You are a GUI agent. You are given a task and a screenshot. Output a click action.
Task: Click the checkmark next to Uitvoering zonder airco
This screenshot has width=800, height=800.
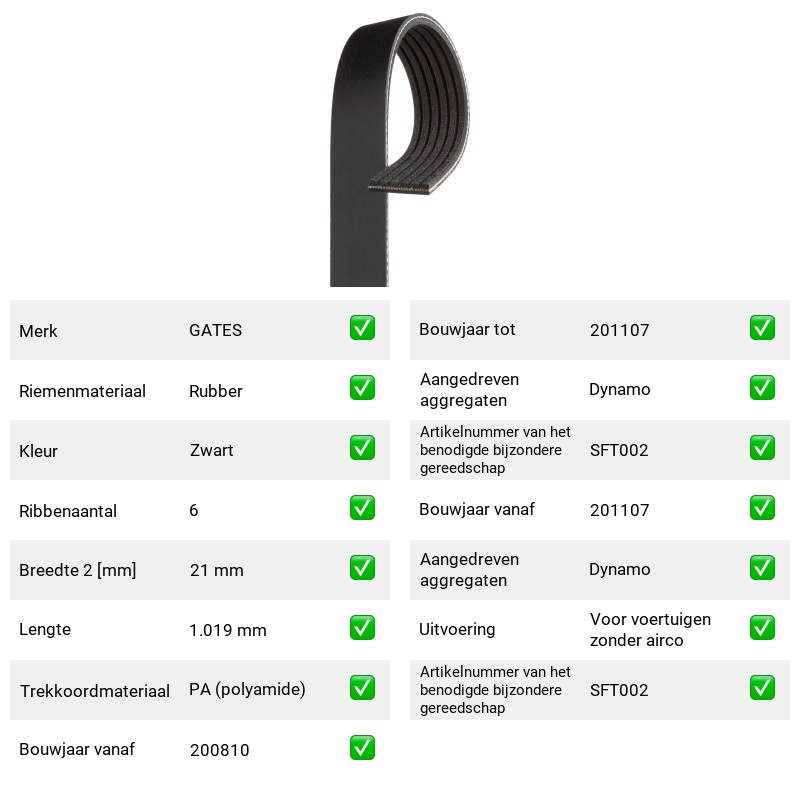click(x=762, y=628)
